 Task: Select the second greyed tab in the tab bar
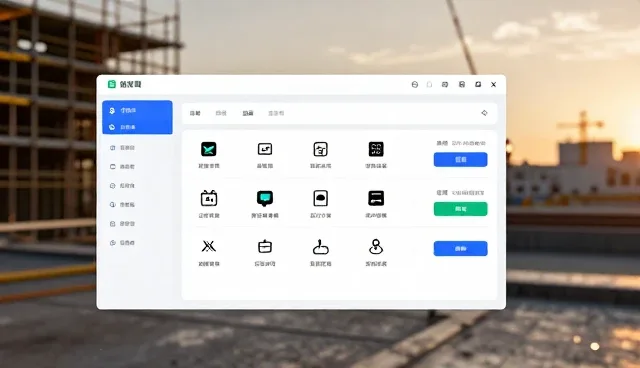pos(221,113)
